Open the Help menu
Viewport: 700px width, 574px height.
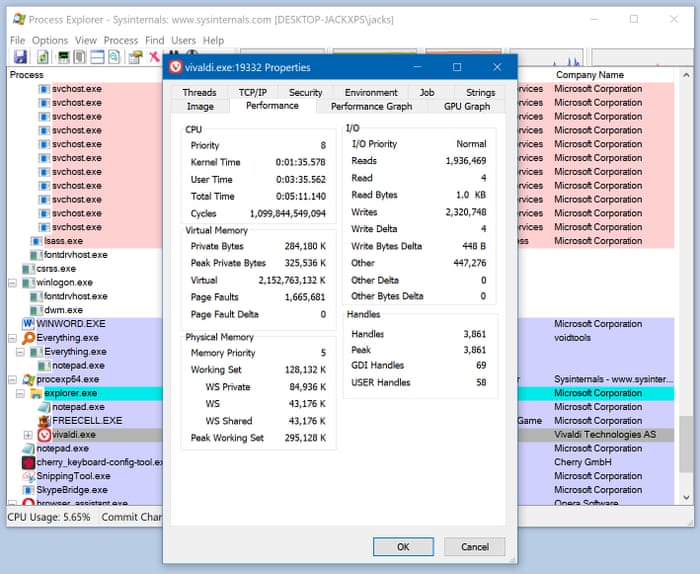pos(213,40)
